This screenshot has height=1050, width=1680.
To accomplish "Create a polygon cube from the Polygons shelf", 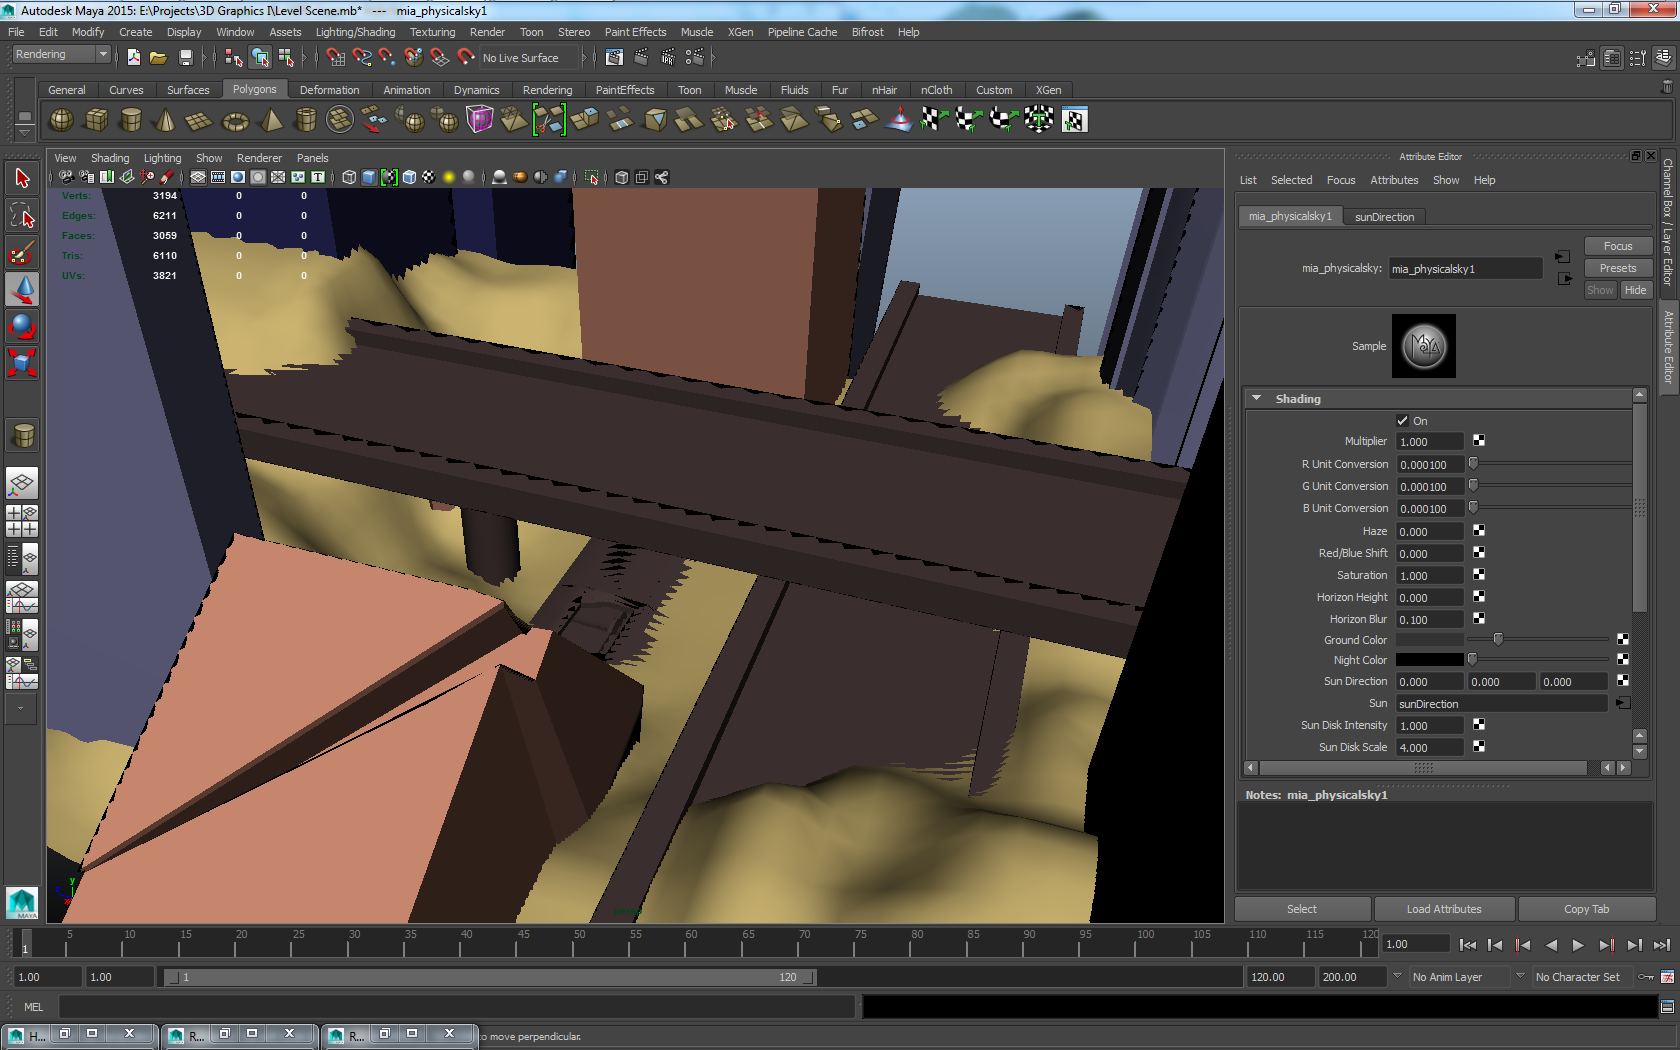I will click(x=96, y=120).
